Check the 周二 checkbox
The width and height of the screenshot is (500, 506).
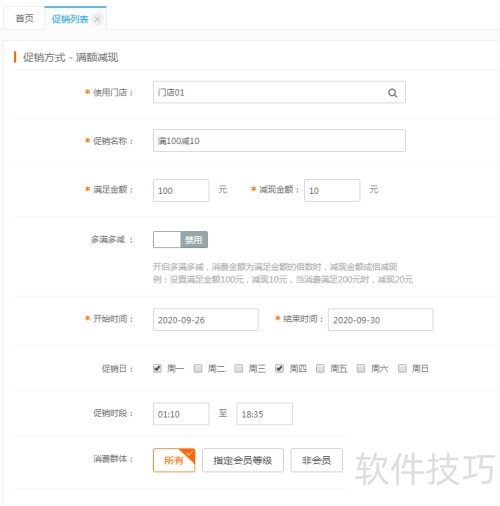pyautogui.click(x=198, y=368)
